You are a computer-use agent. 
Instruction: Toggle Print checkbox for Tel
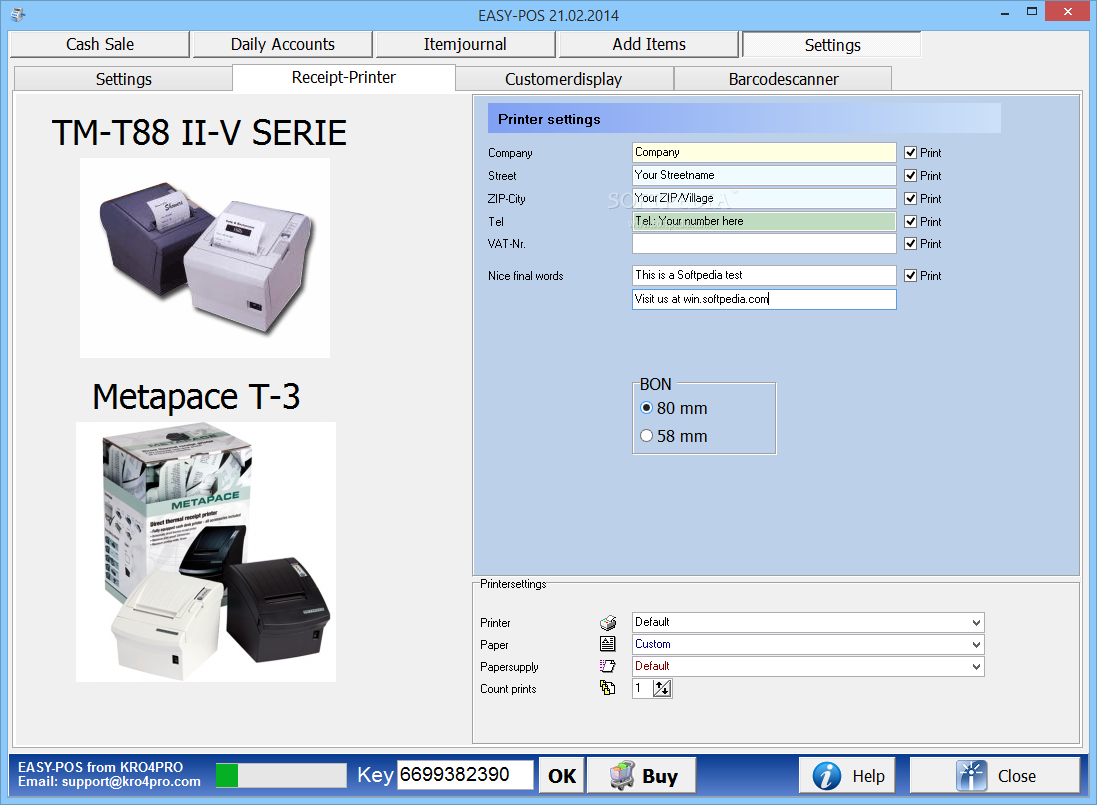point(910,222)
